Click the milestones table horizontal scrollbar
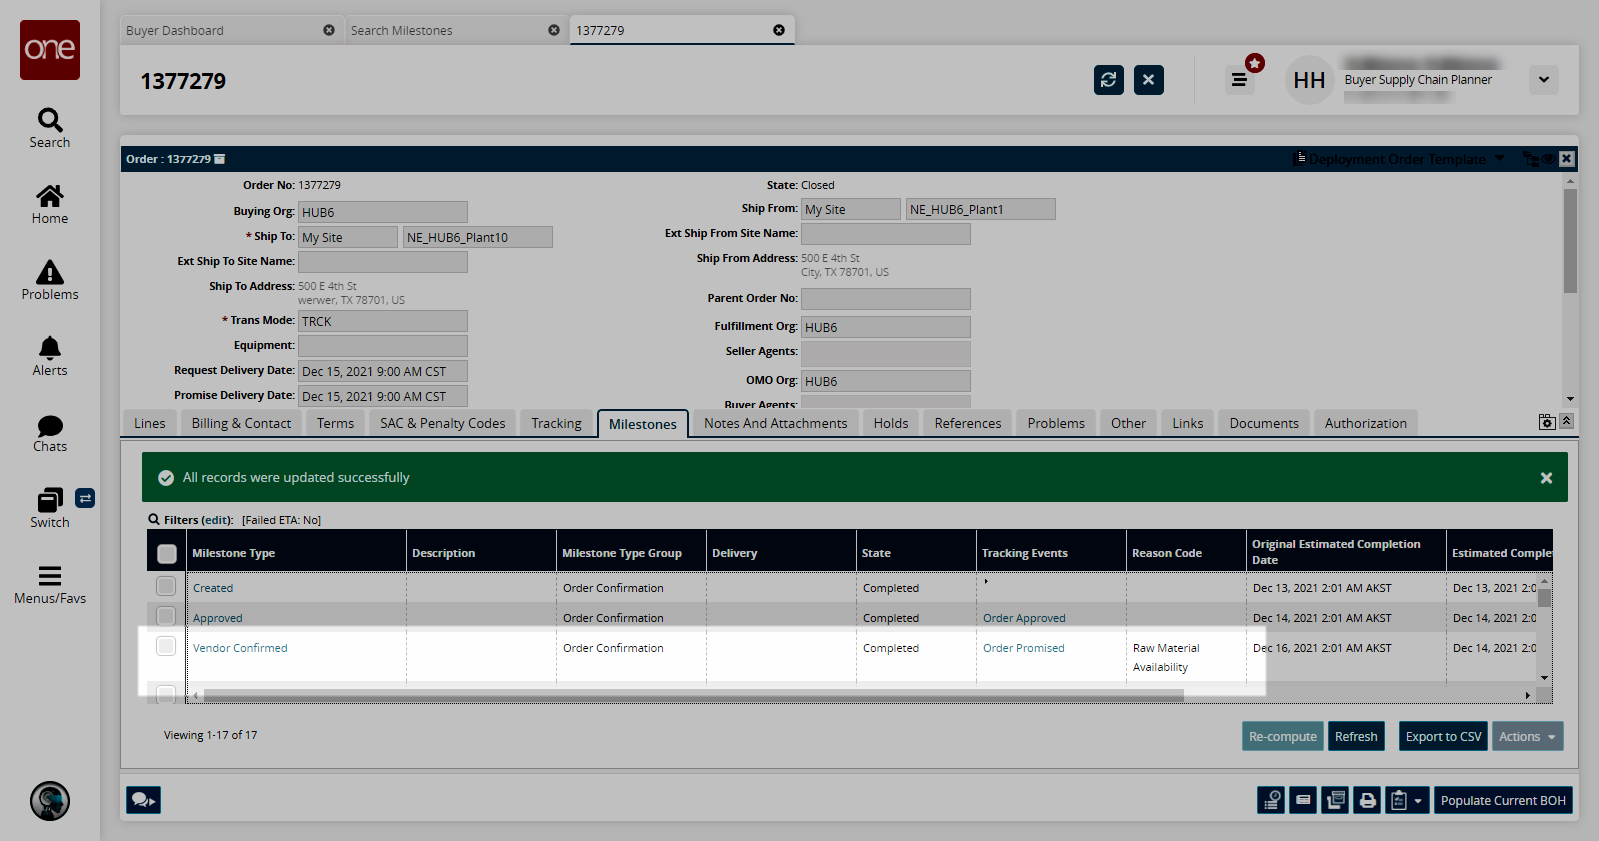The image size is (1599, 841). tap(692, 695)
